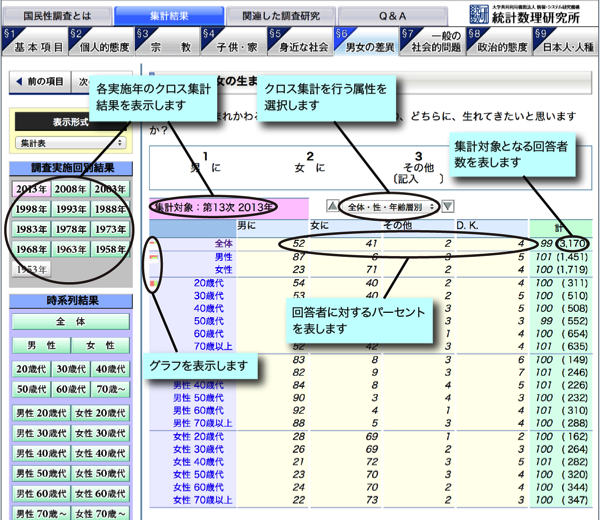The width and height of the screenshot is (600, 520).
Task: Click 女性 60歳代 row label in table
Action: pyautogui.click(x=198, y=487)
